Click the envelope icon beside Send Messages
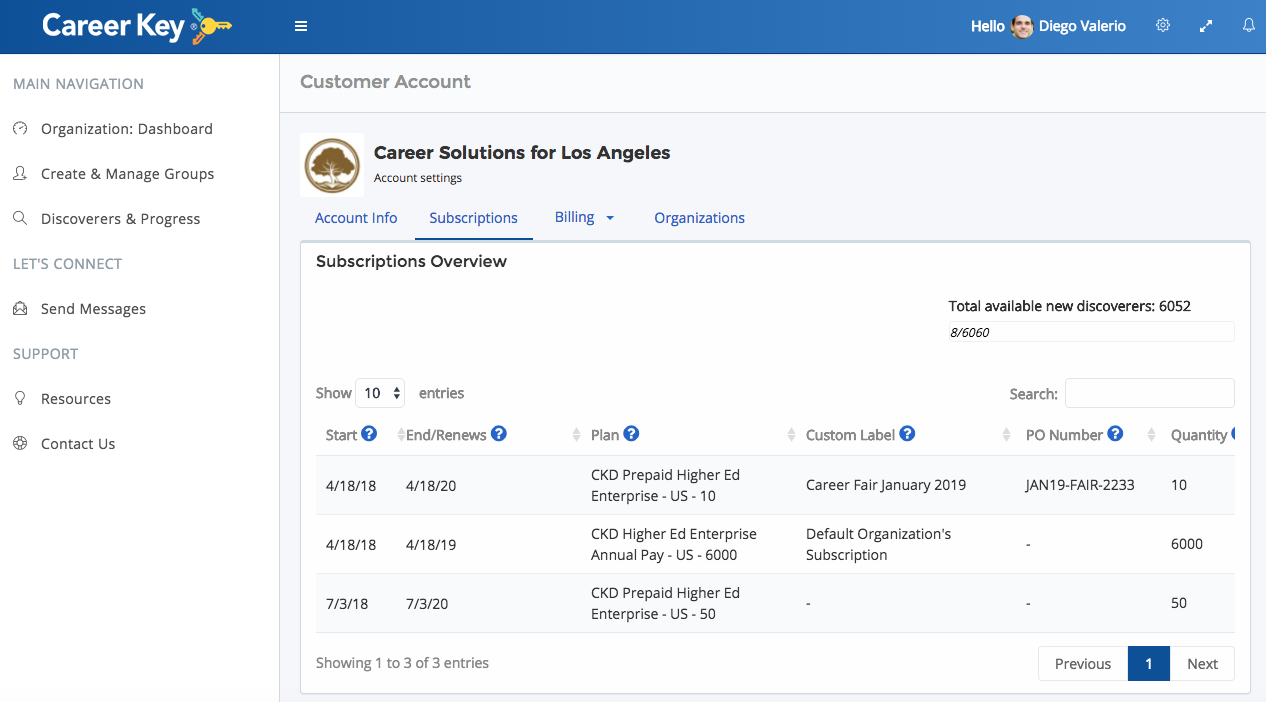The image size is (1266, 702). pyautogui.click(x=20, y=308)
